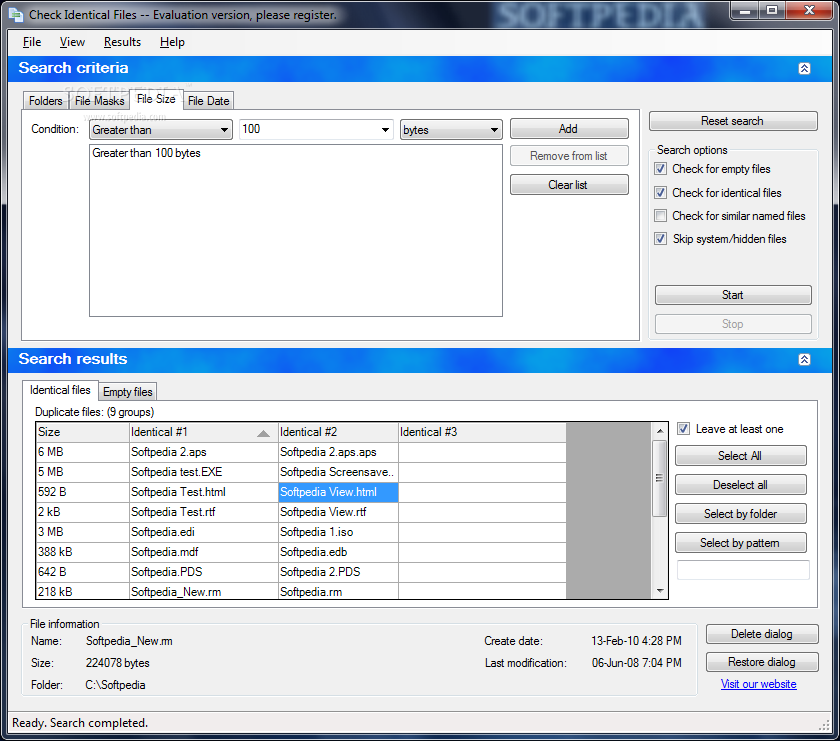The width and height of the screenshot is (840, 741).
Task: Click the Reset search button
Action: (733, 121)
